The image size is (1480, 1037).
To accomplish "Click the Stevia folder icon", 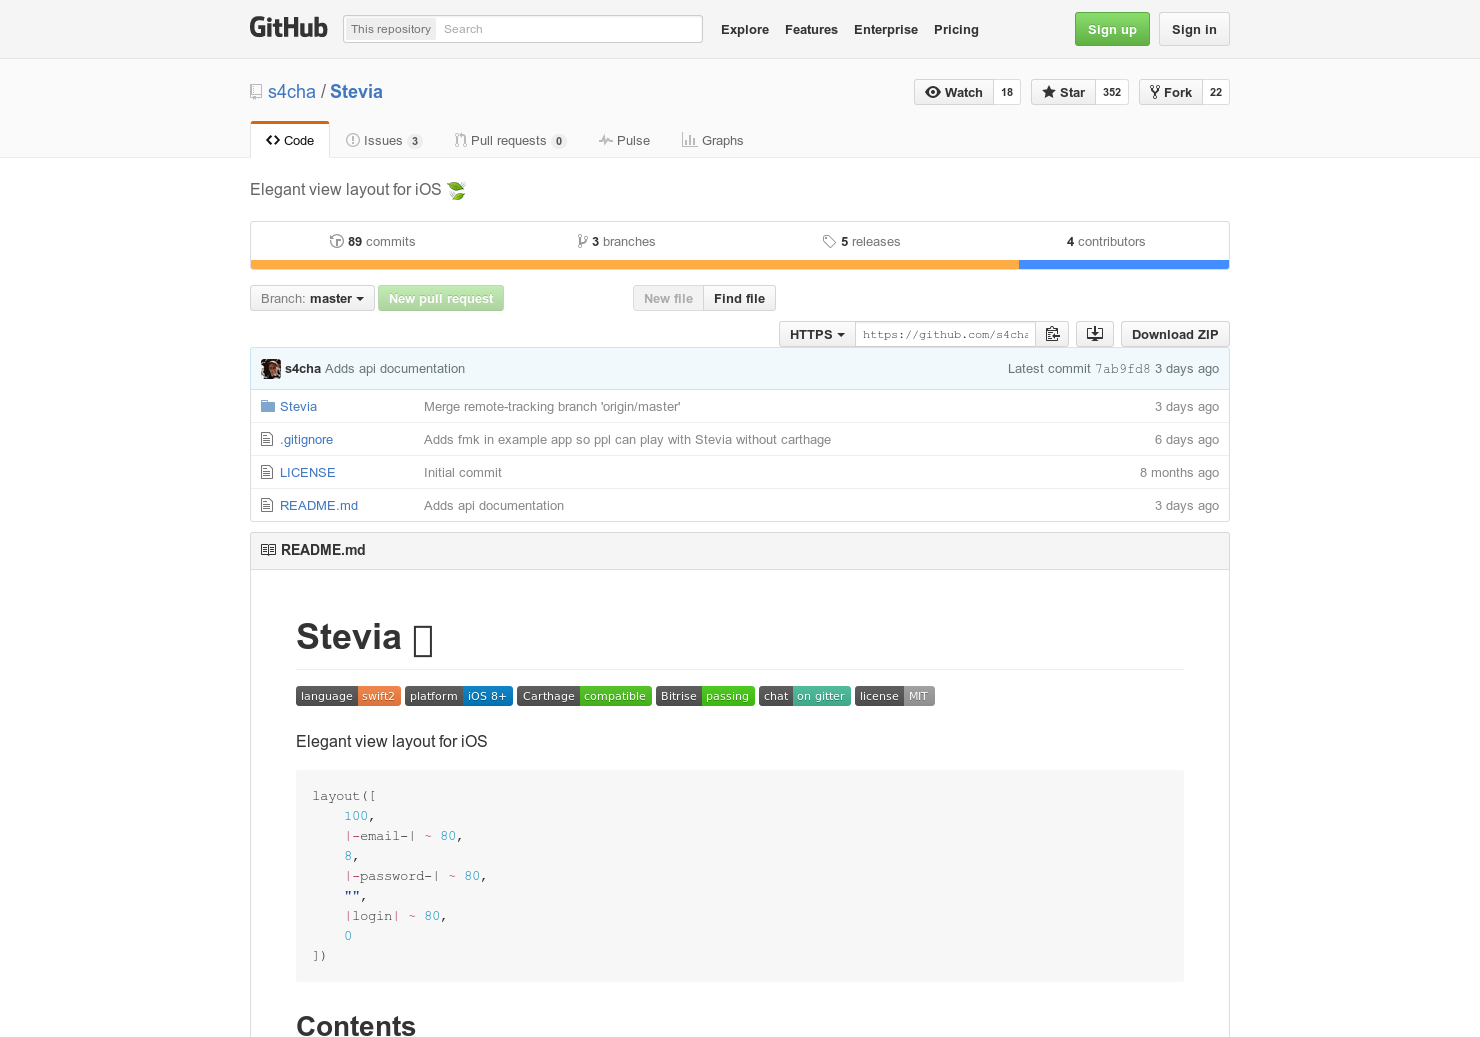I will tap(267, 406).
